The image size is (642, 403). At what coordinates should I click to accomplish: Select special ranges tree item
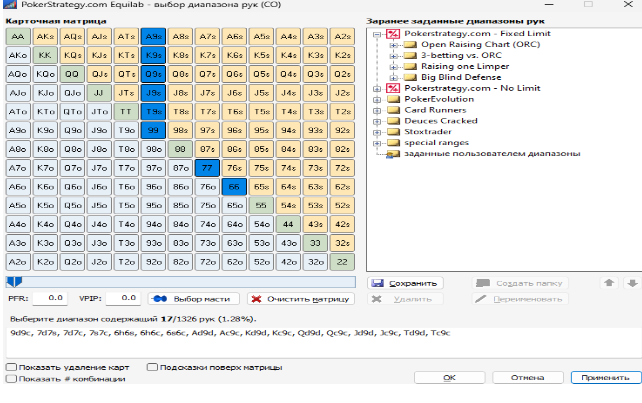click(436, 143)
